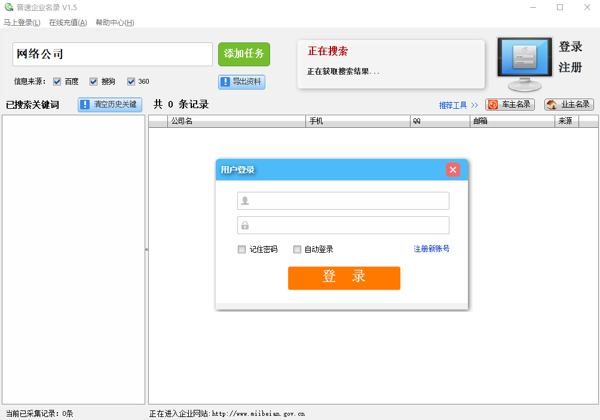Screen dimensions: 600x420
Task: Click the 注册新账号 register link
Action: [x=431, y=249]
